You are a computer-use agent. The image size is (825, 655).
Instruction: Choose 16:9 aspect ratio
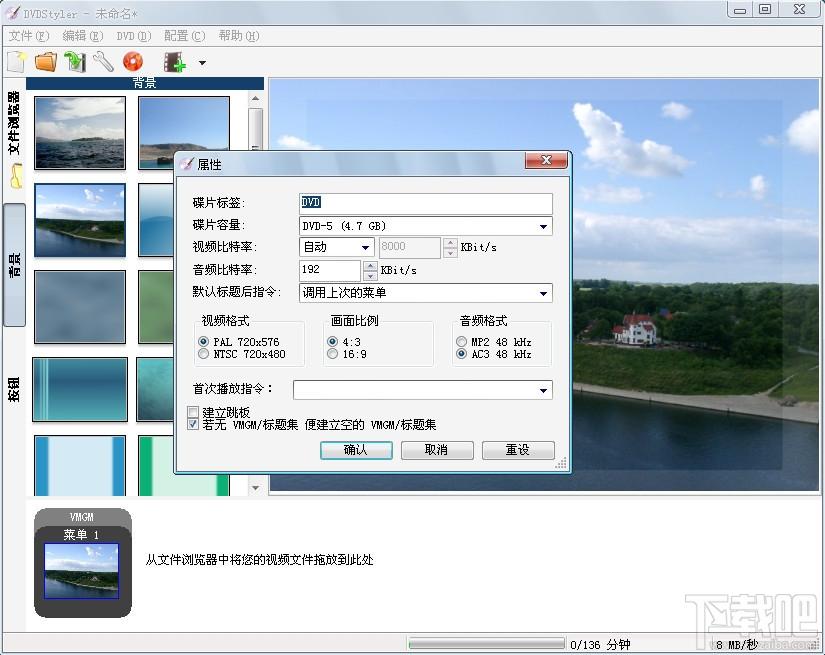click(x=333, y=355)
